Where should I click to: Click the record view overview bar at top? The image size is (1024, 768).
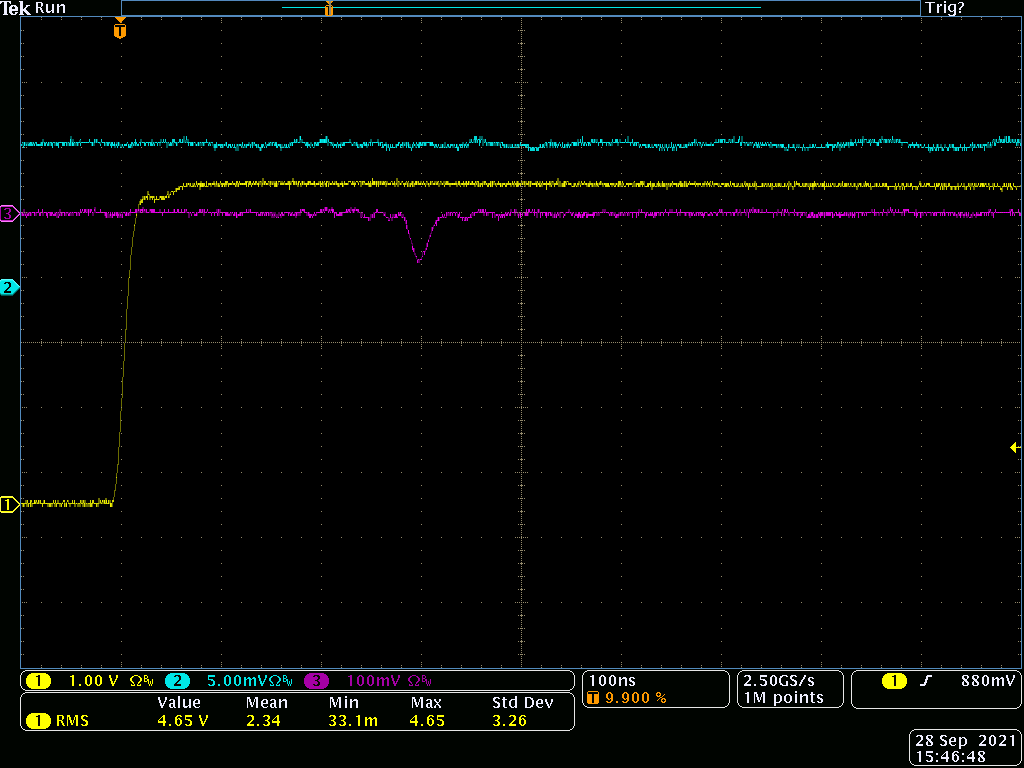click(520, 8)
